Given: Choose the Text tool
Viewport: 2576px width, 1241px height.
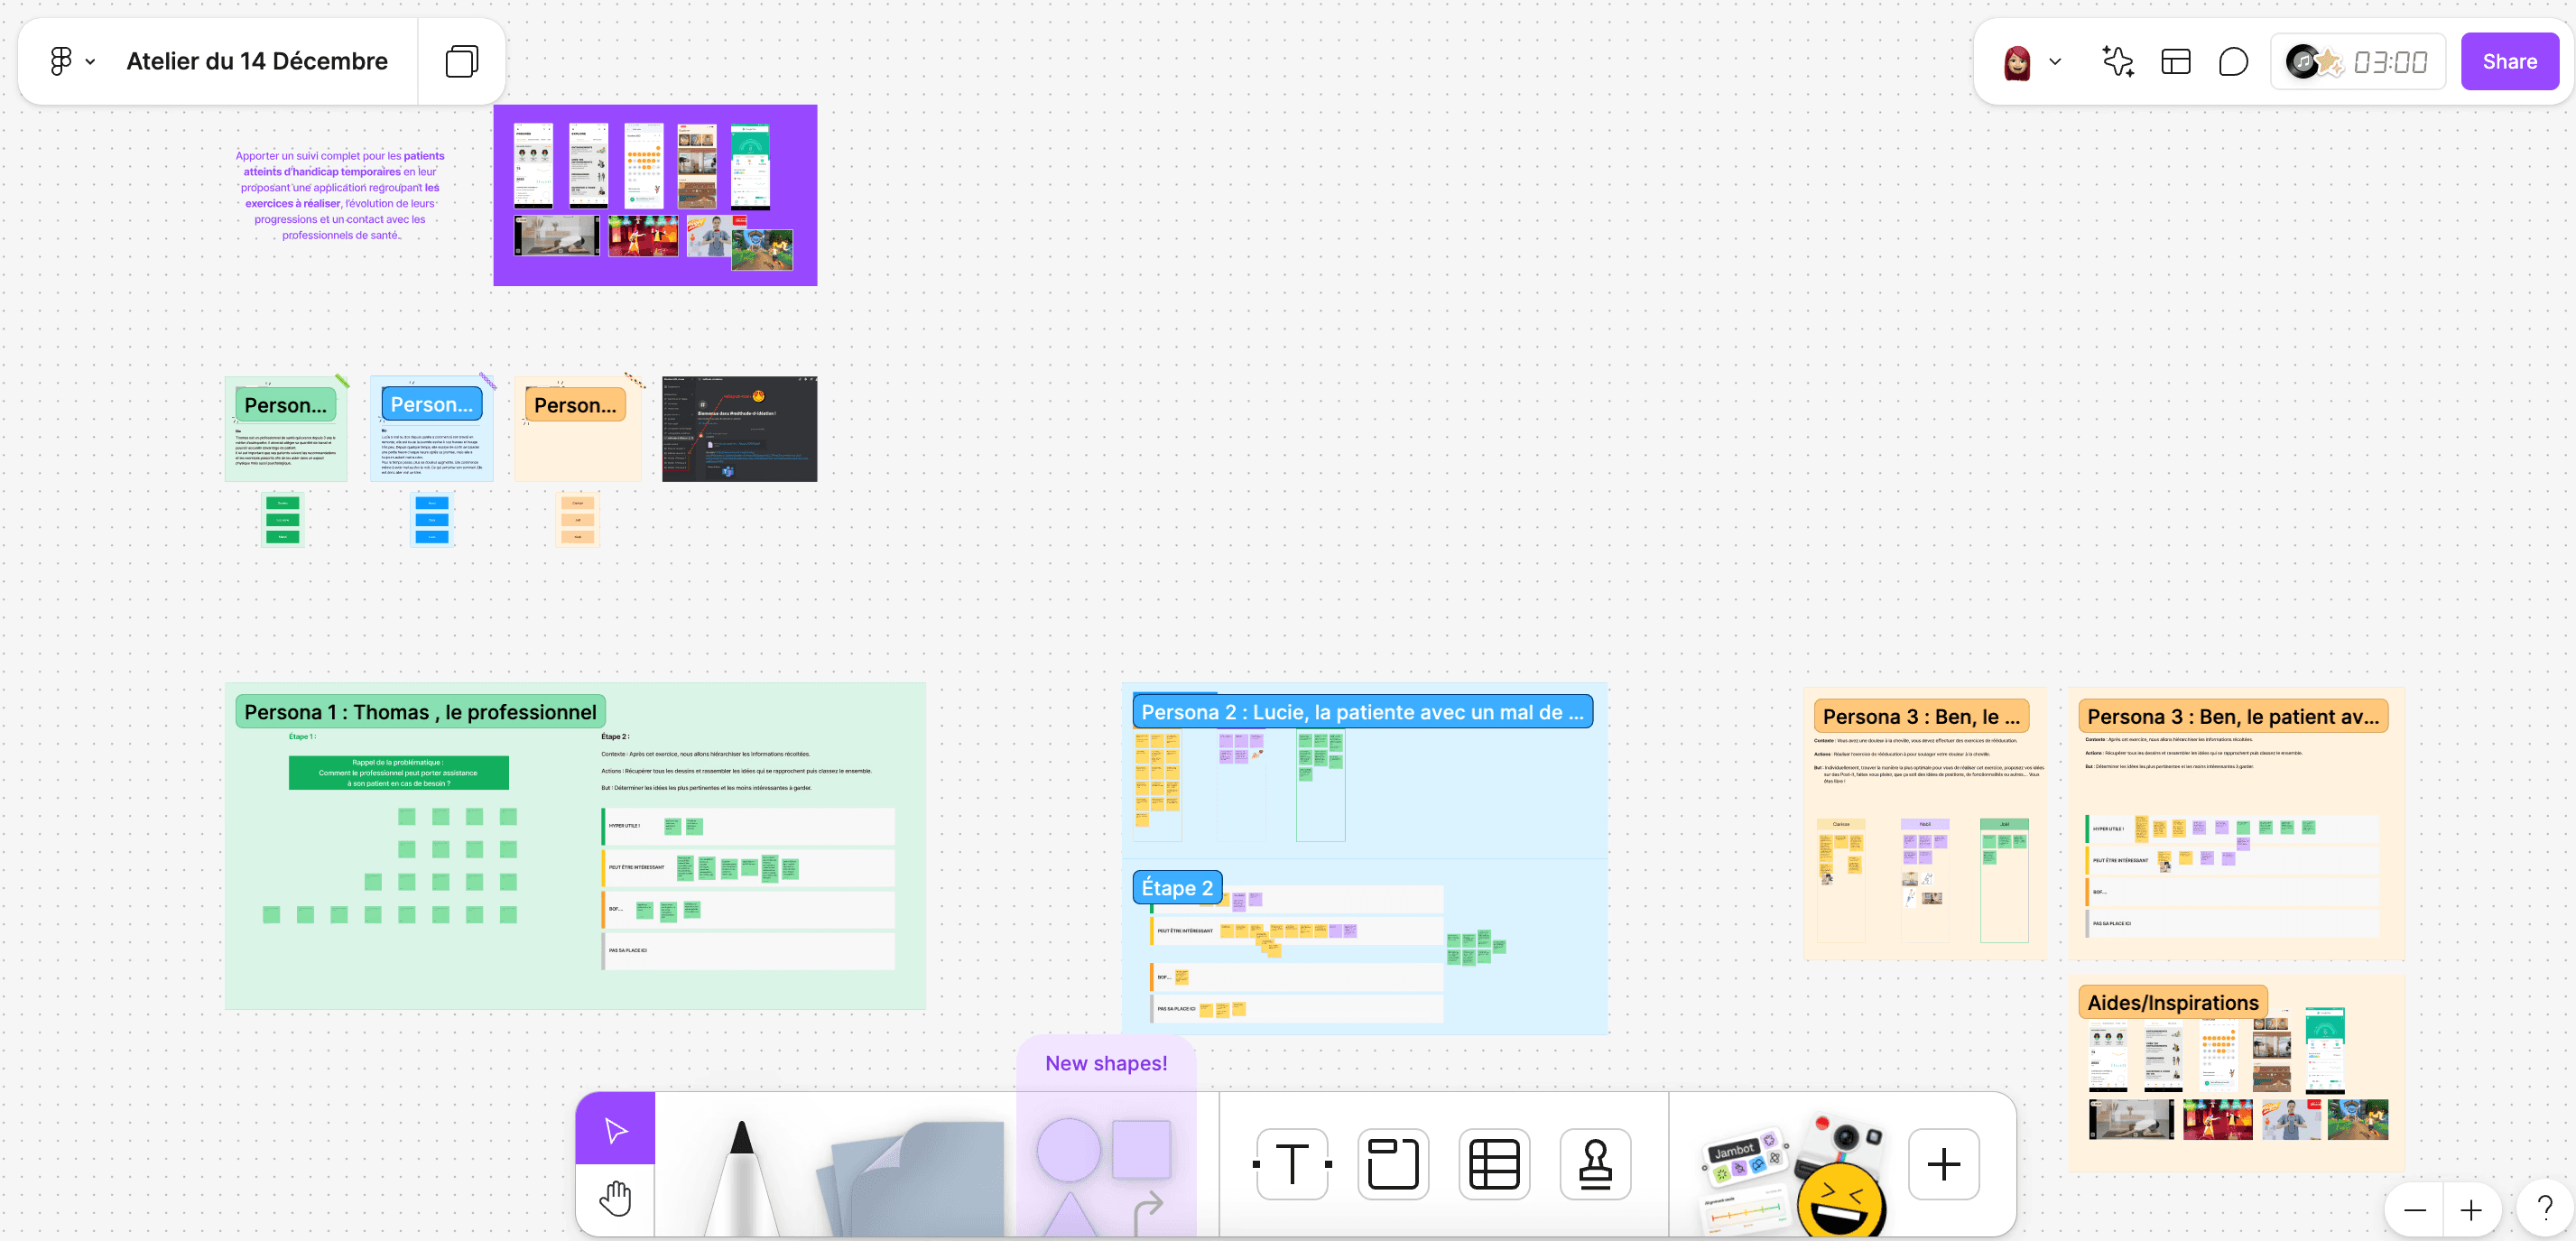Looking at the screenshot, I should coord(1292,1164).
